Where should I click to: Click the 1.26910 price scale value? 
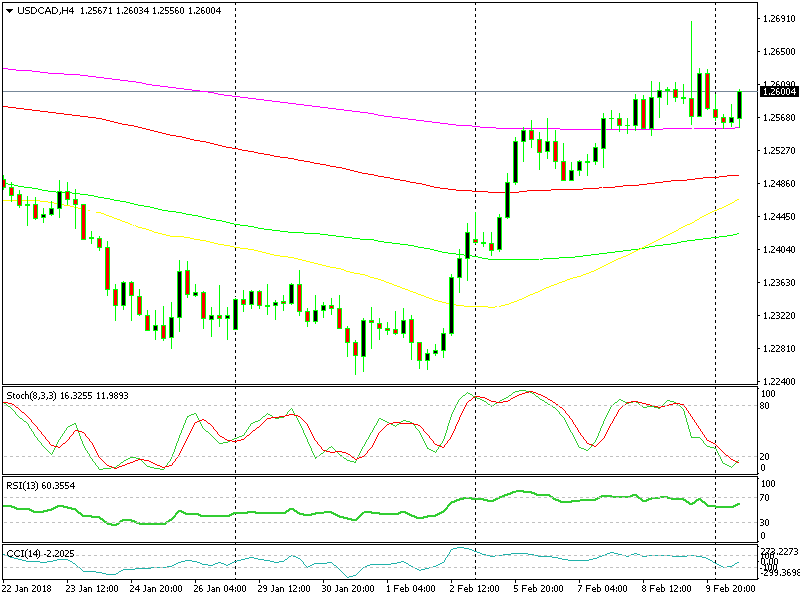coord(779,19)
